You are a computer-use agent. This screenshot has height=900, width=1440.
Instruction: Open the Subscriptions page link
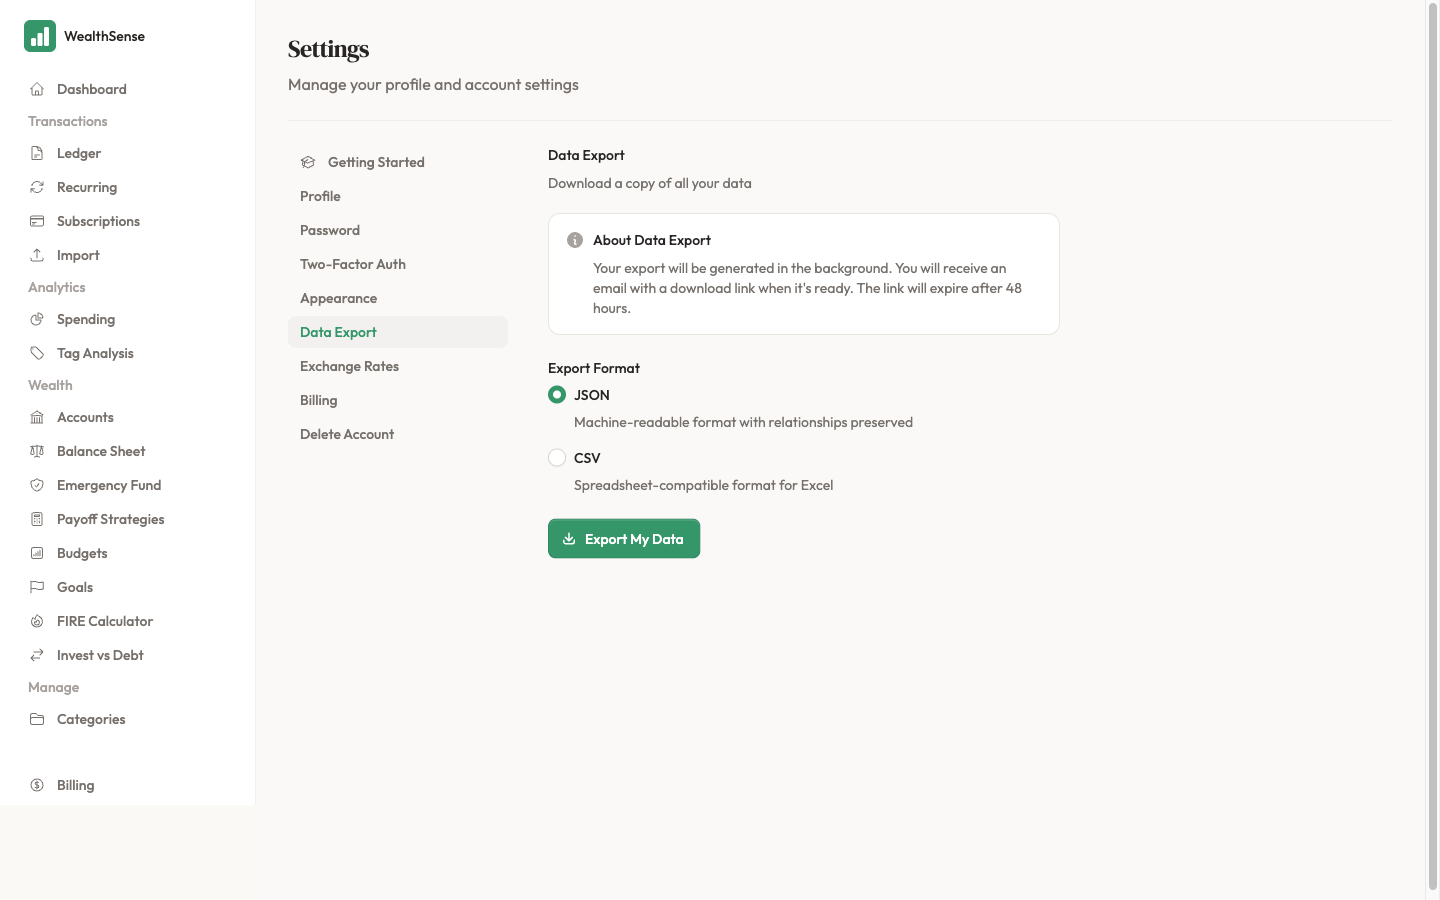click(x=128, y=221)
